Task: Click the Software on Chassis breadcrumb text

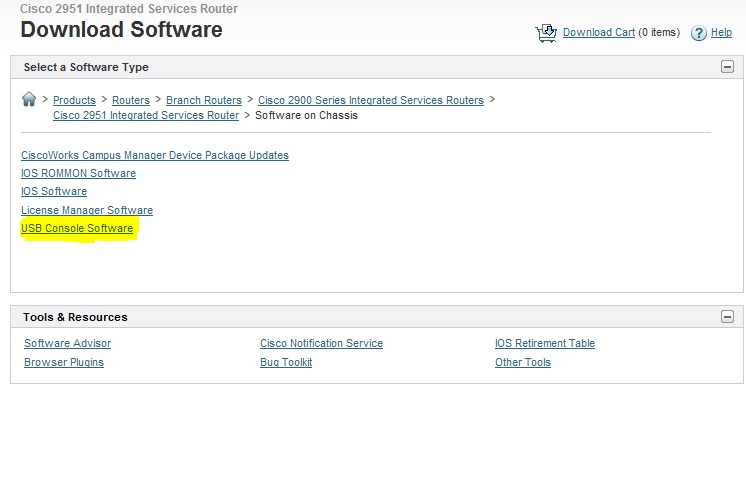Action: 306,116
